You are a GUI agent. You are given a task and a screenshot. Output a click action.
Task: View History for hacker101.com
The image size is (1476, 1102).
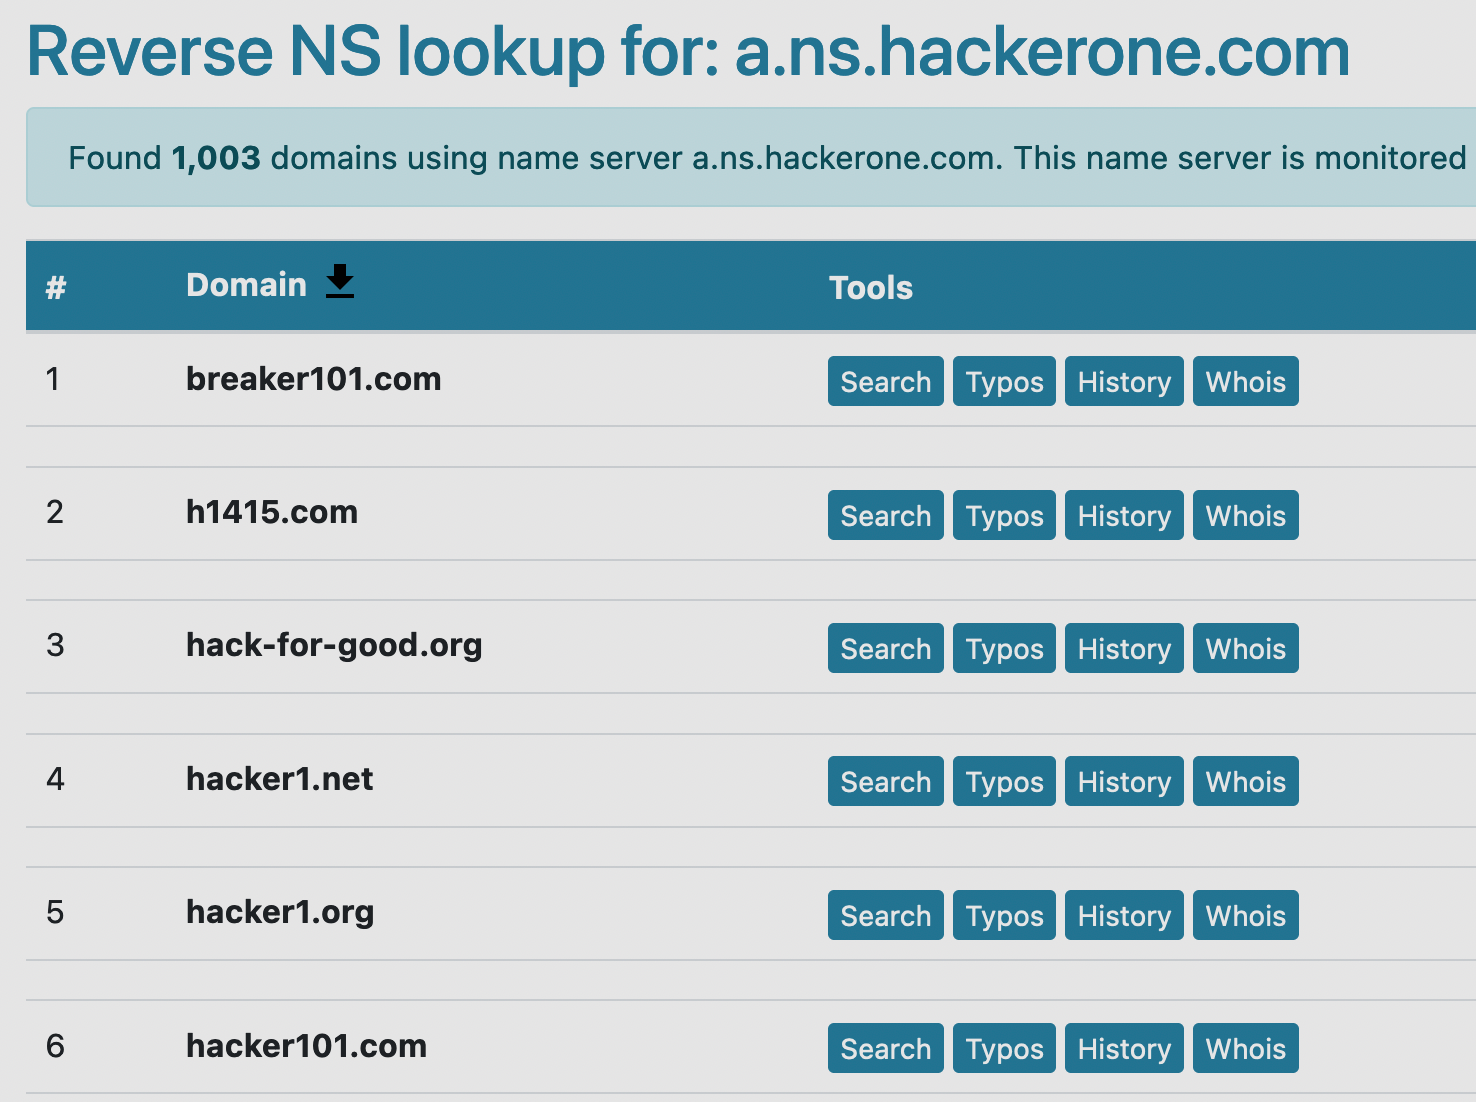tap(1124, 1048)
